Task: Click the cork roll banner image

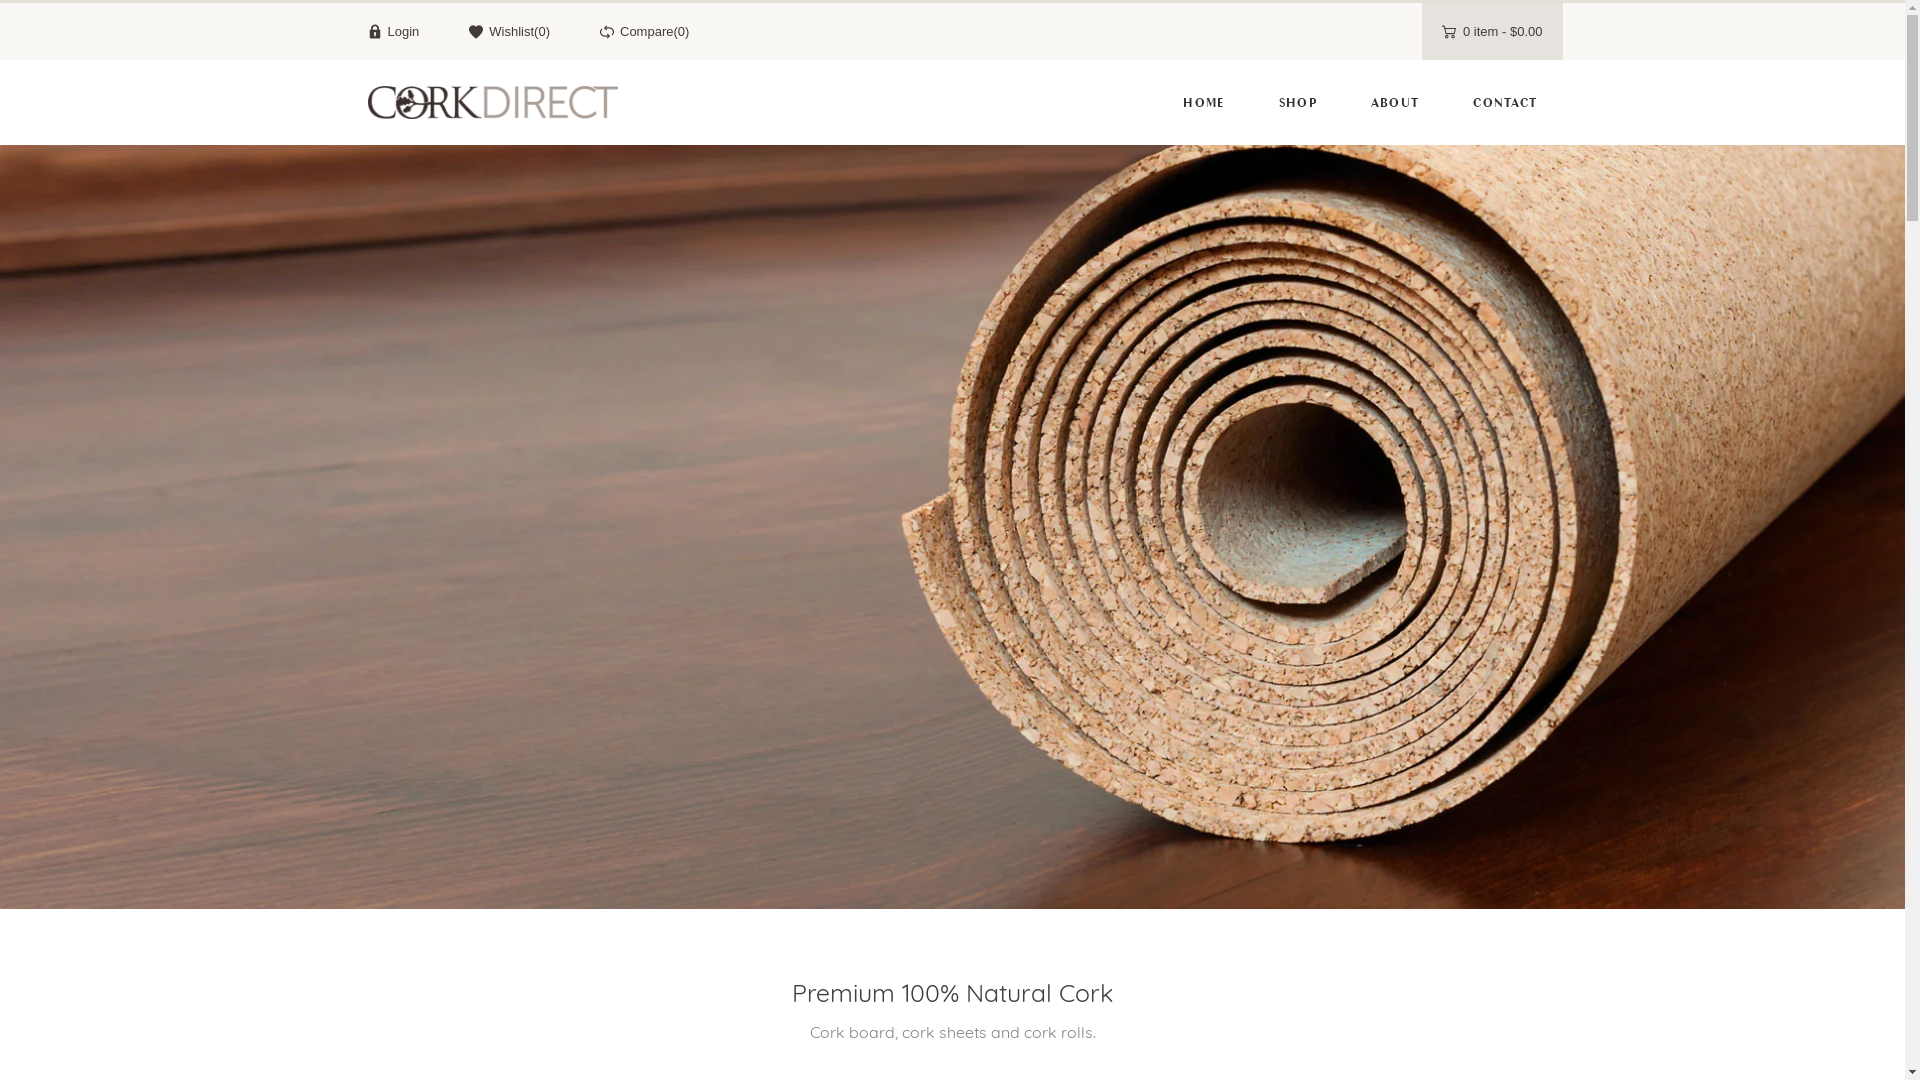Action: [952, 527]
